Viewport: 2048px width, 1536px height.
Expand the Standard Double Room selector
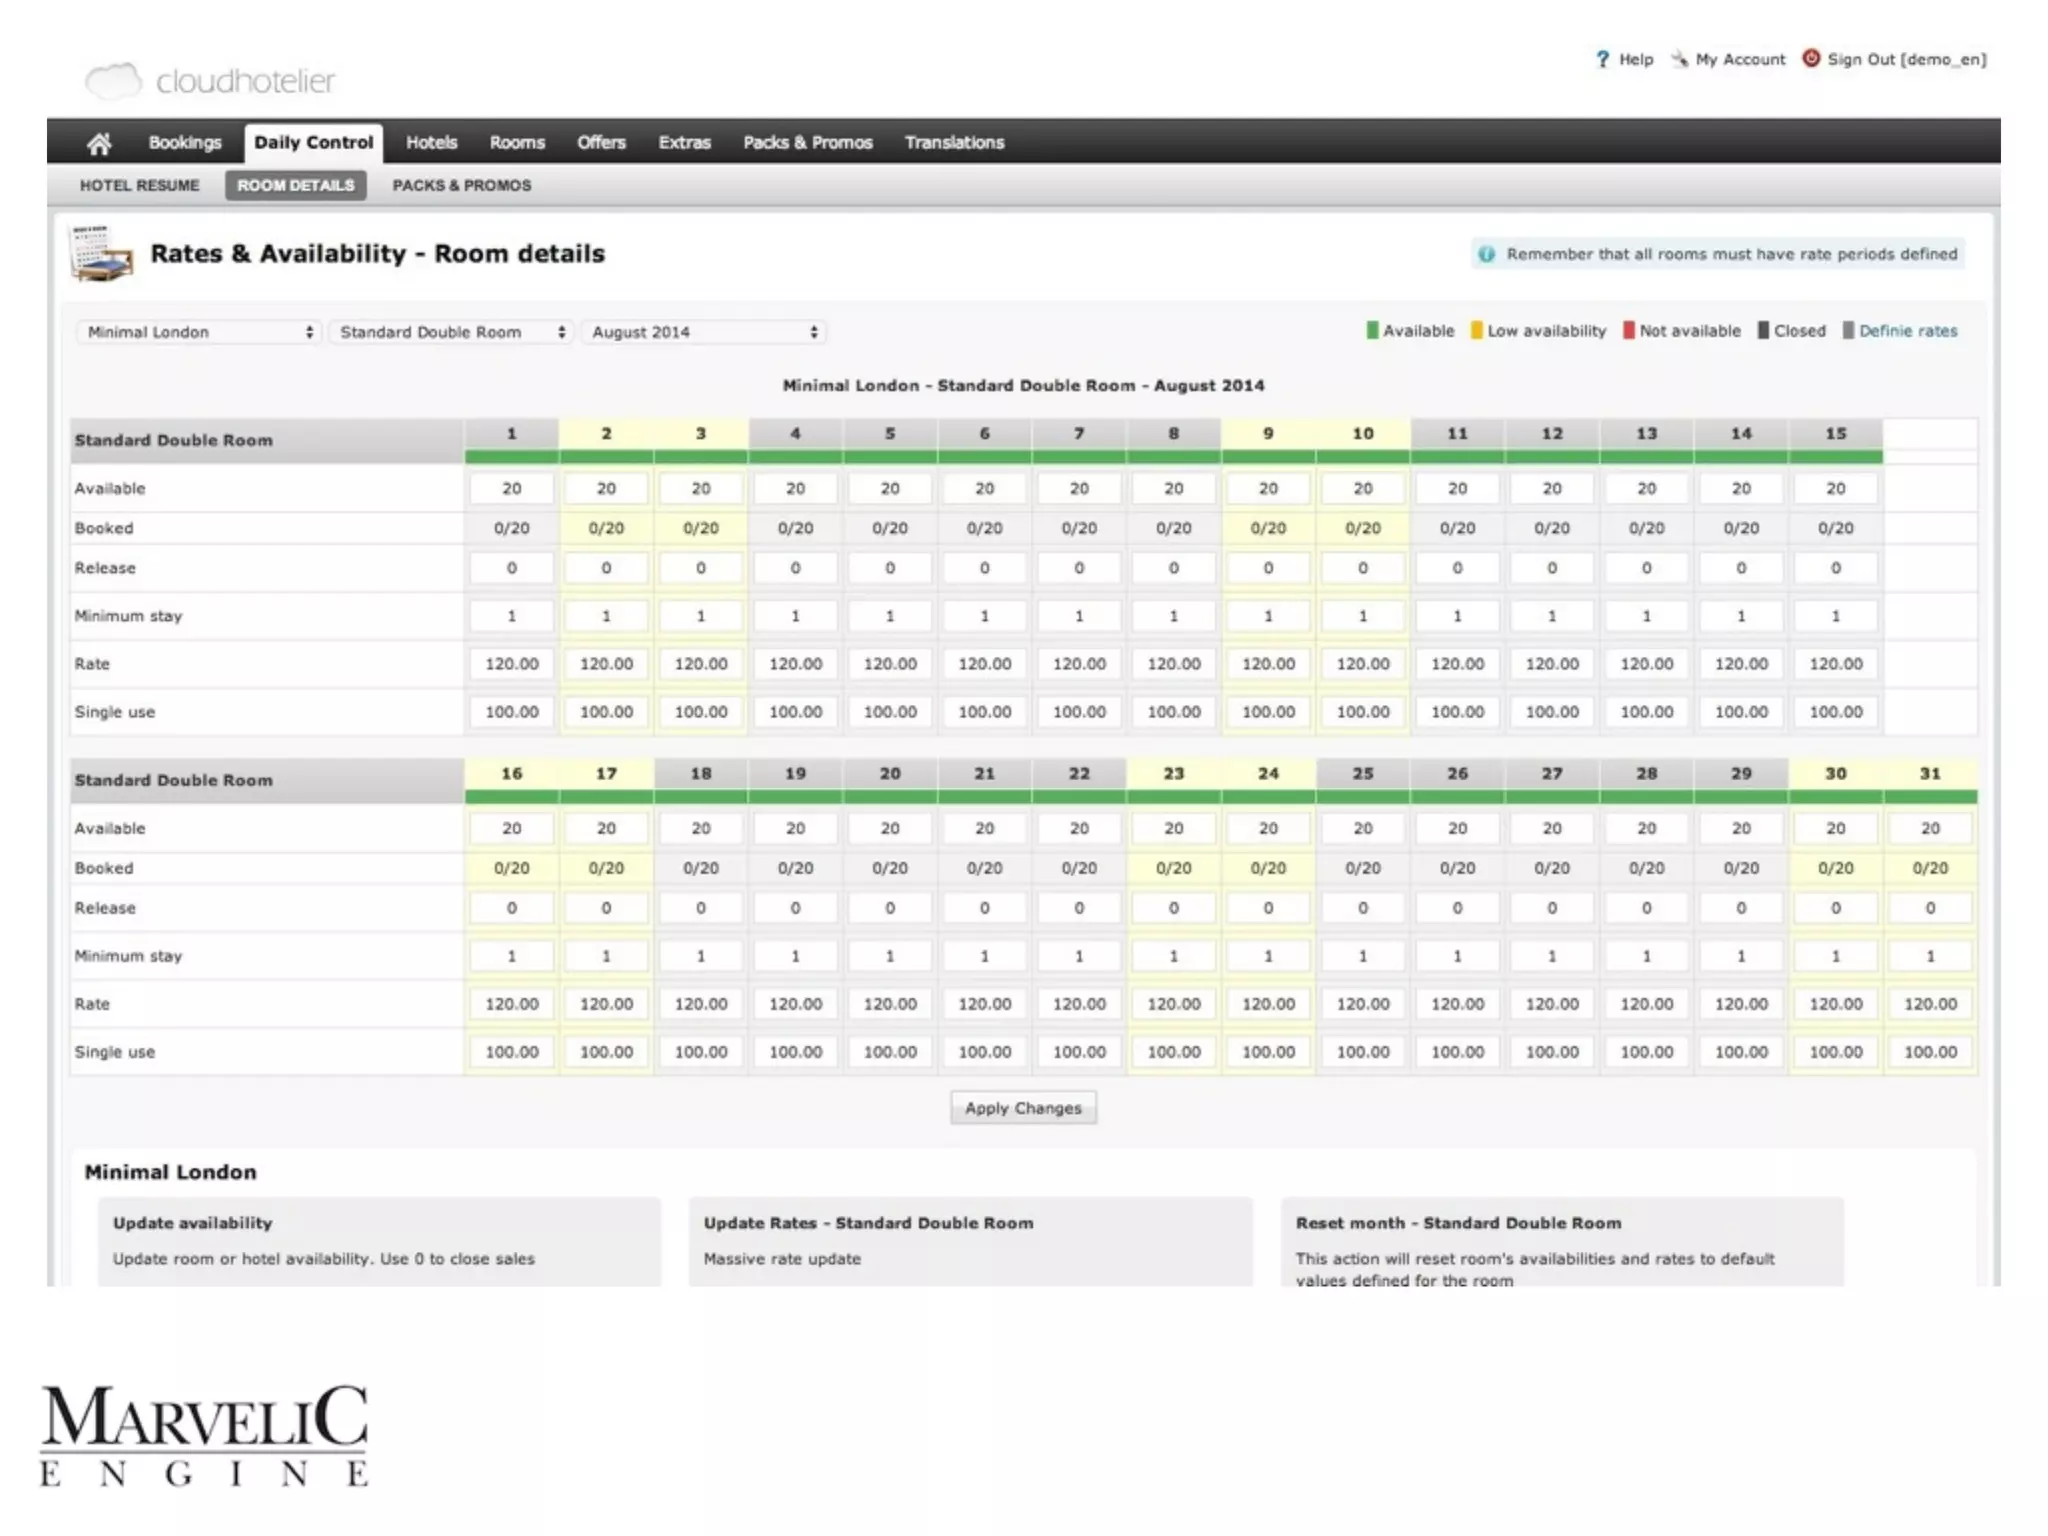[x=451, y=332]
